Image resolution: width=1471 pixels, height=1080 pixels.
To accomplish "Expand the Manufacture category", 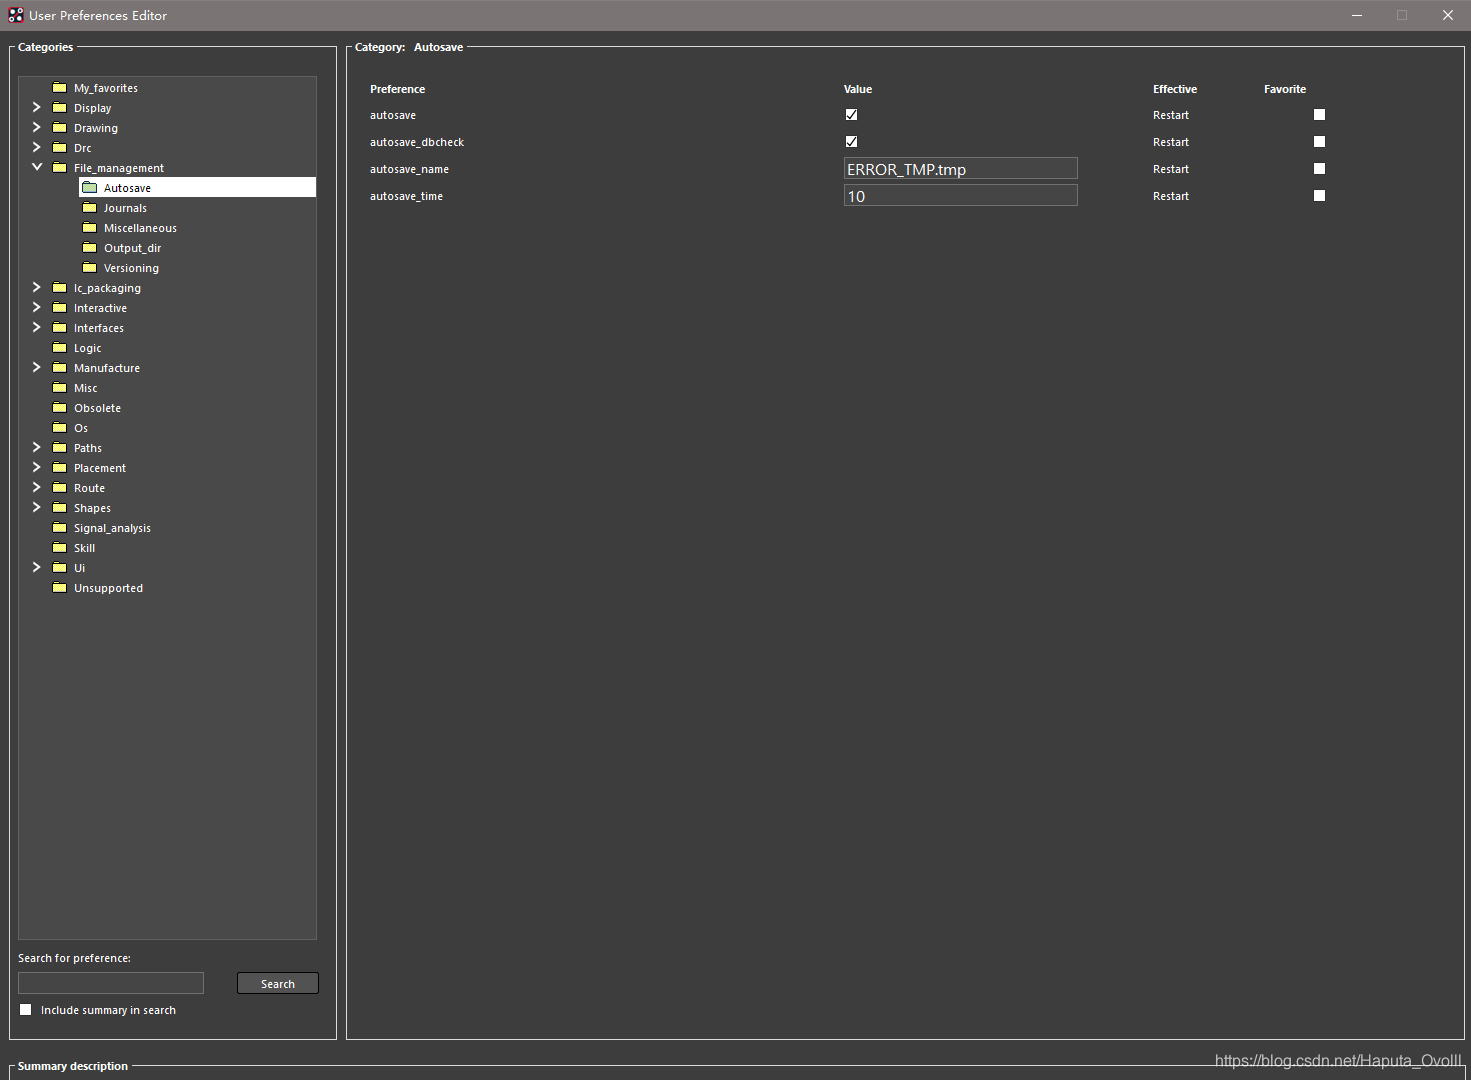I will click(37, 367).
